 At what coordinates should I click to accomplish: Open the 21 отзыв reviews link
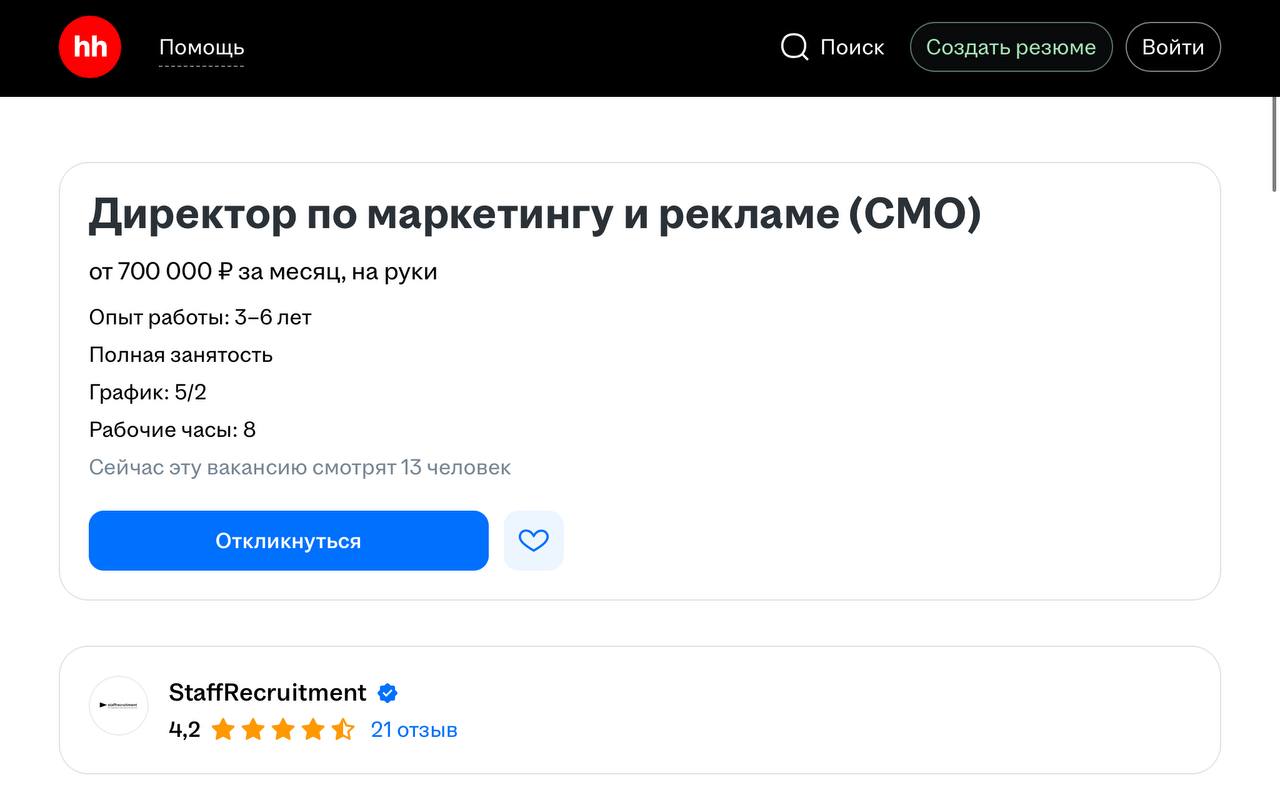[x=414, y=730]
